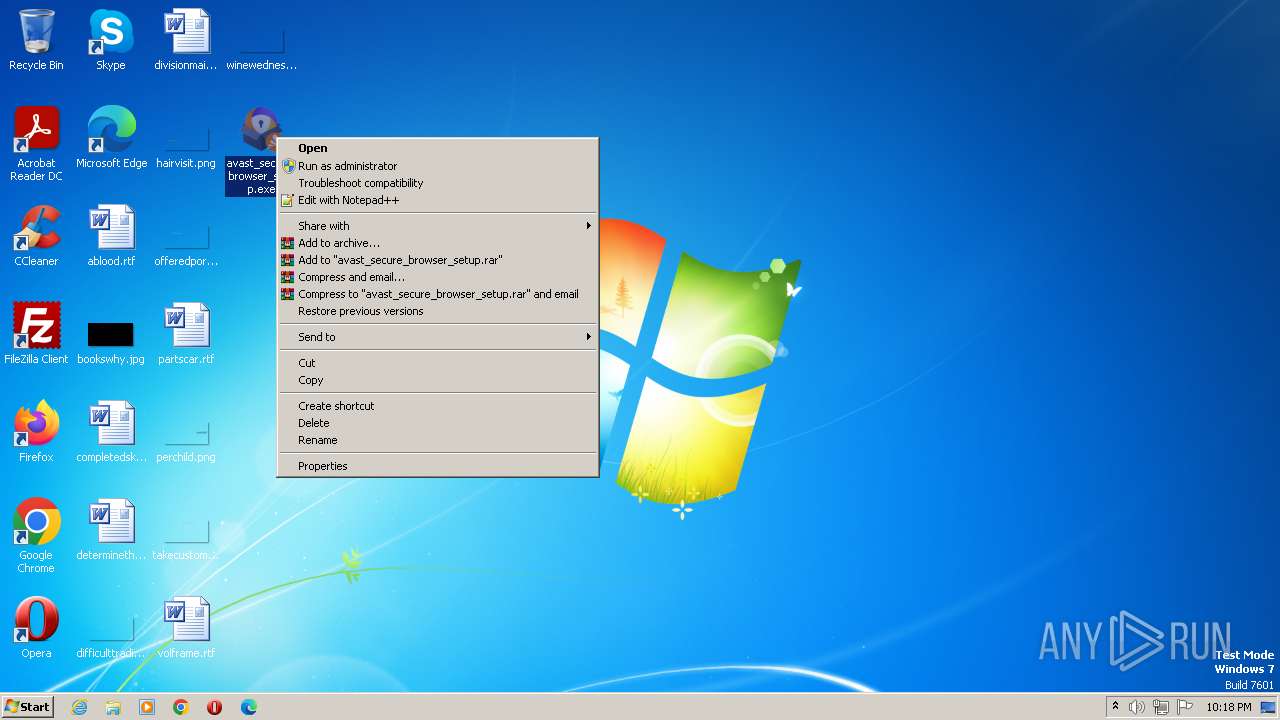Click the Start button
The width and height of the screenshot is (1280, 720).
pyautogui.click(x=28, y=707)
